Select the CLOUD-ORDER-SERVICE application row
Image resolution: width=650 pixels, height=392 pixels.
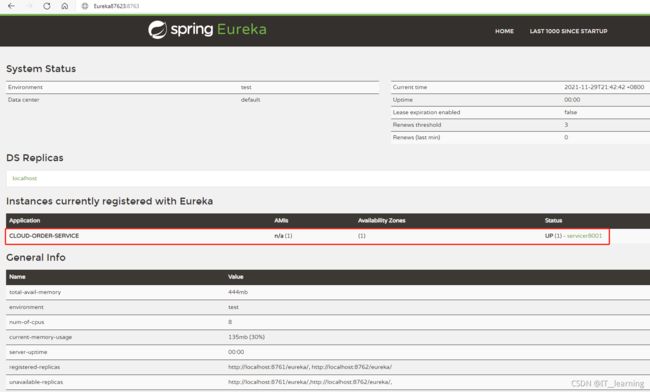pyautogui.click(x=307, y=236)
